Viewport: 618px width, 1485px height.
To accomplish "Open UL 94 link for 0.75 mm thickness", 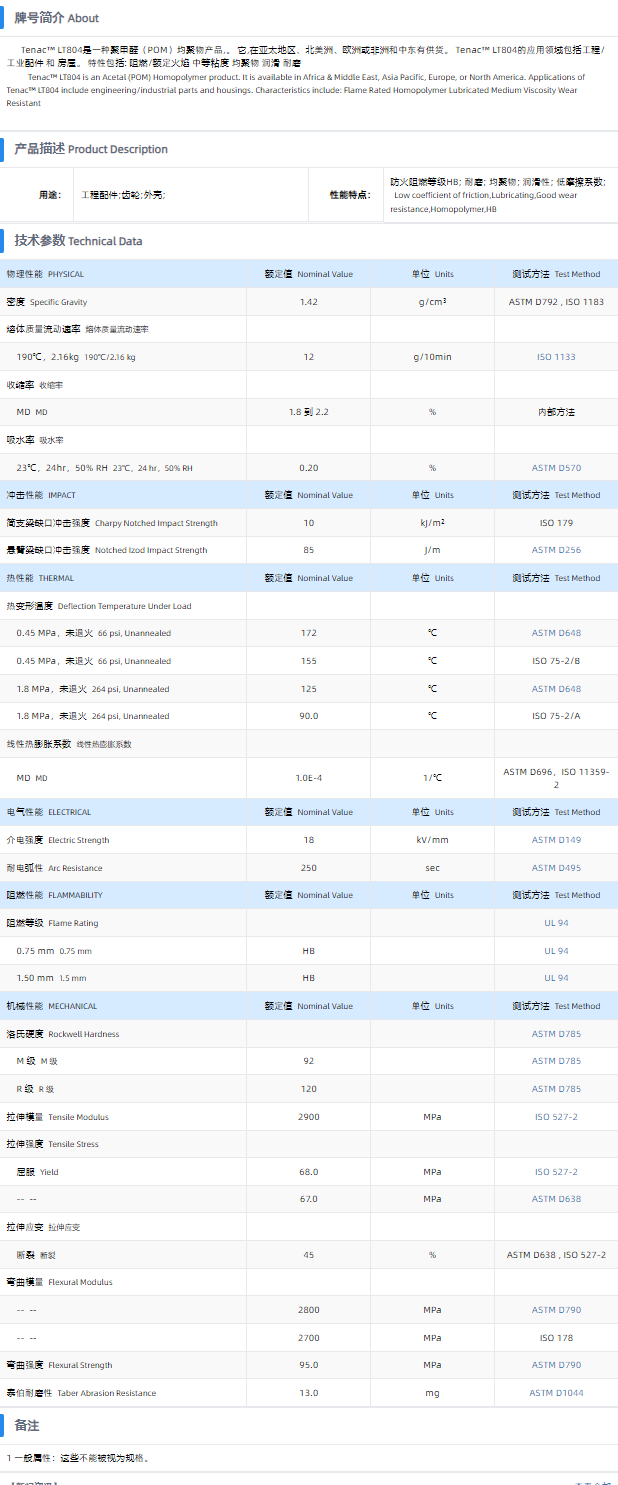I will coord(556,951).
